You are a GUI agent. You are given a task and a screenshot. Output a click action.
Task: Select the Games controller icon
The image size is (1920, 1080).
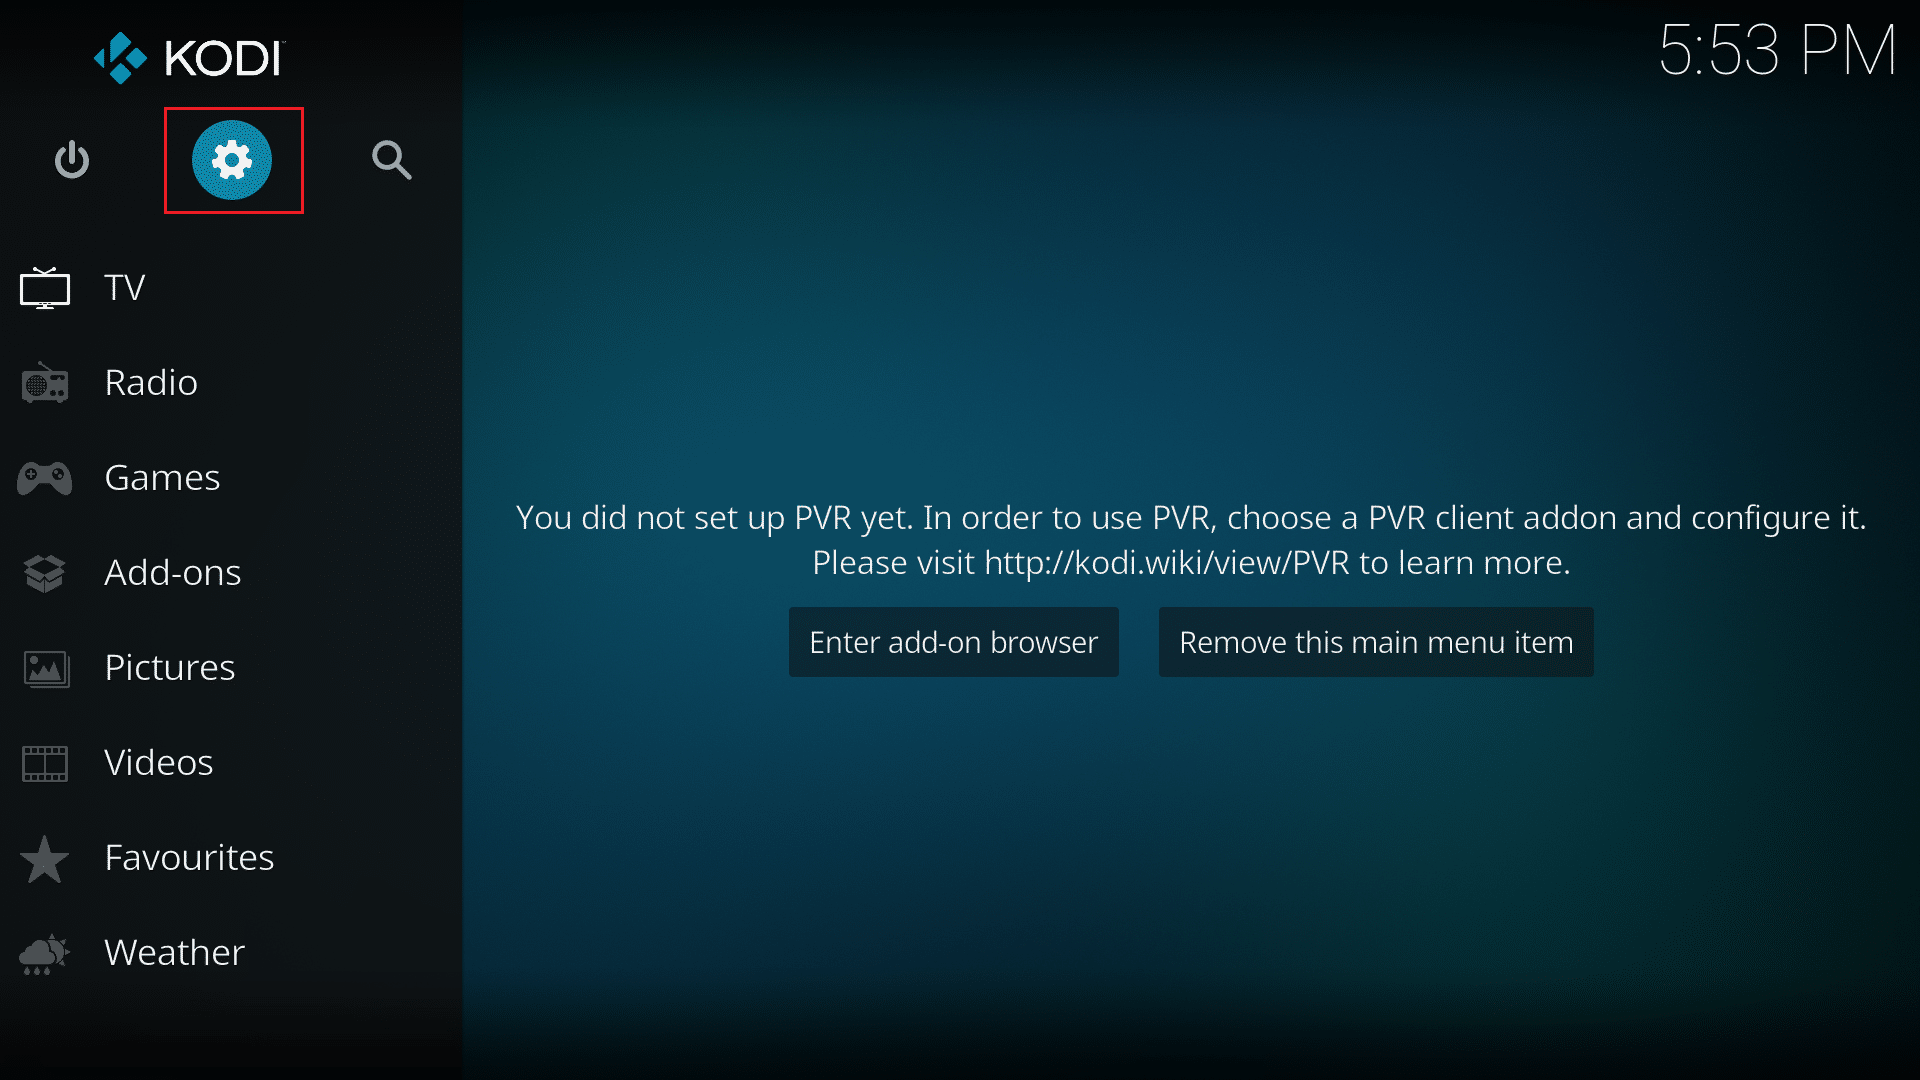46,477
